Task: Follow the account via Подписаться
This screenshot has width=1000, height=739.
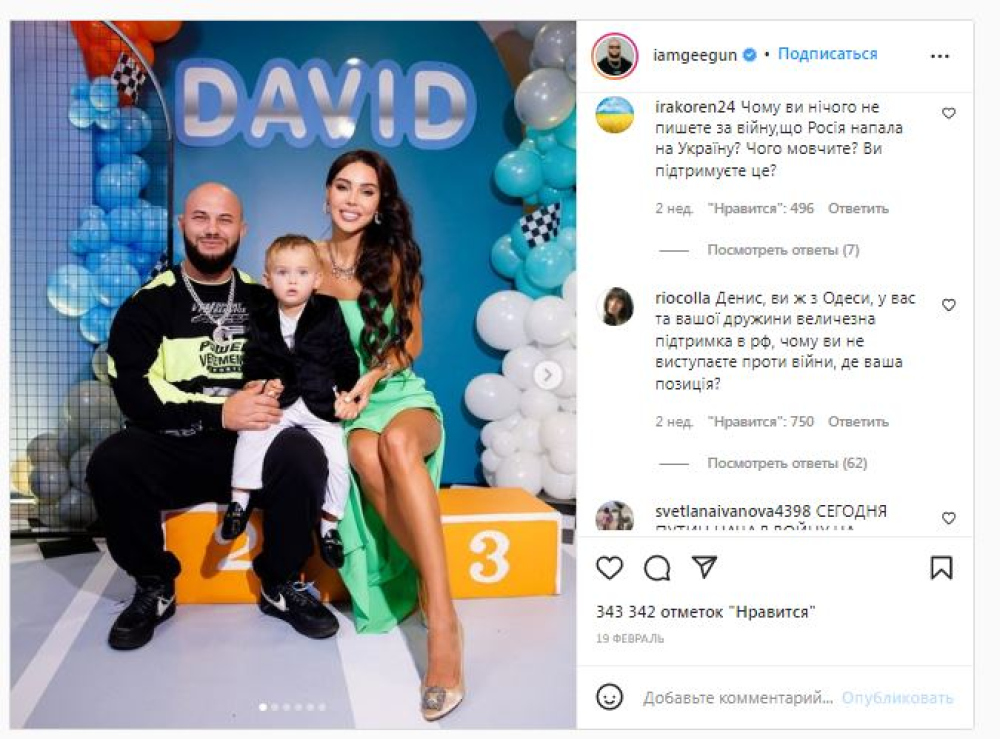Action: pos(827,54)
